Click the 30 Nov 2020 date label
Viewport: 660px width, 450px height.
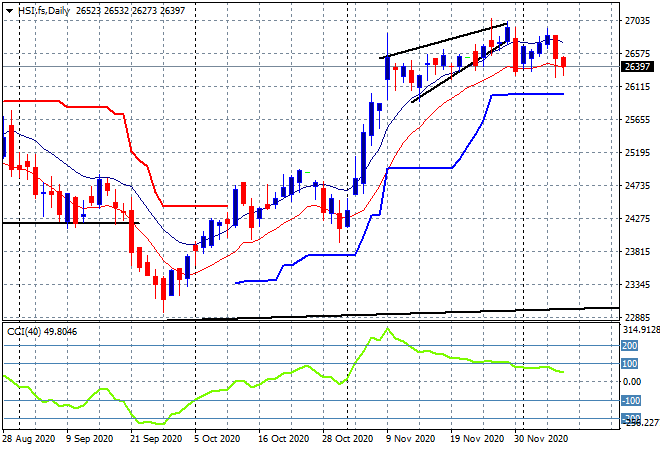[541, 439]
